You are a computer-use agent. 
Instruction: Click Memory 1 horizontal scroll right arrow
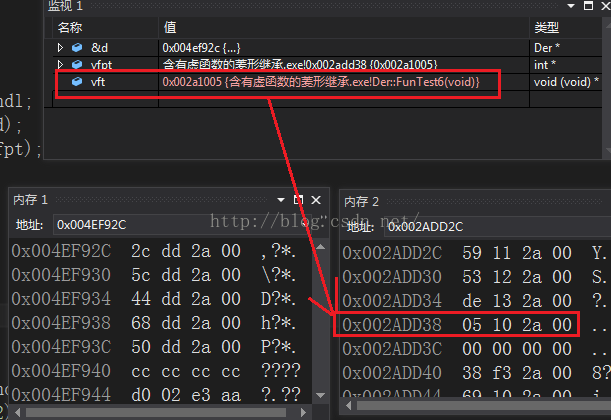pyautogui.click(x=304, y=412)
